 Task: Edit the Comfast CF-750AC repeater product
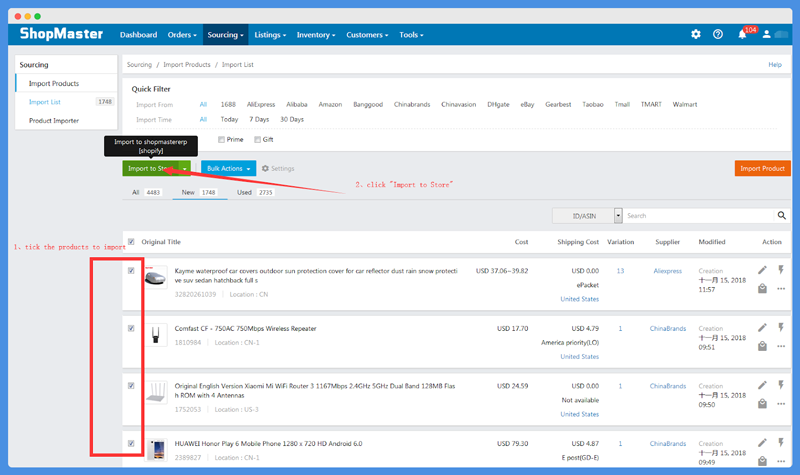tap(762, 328)
